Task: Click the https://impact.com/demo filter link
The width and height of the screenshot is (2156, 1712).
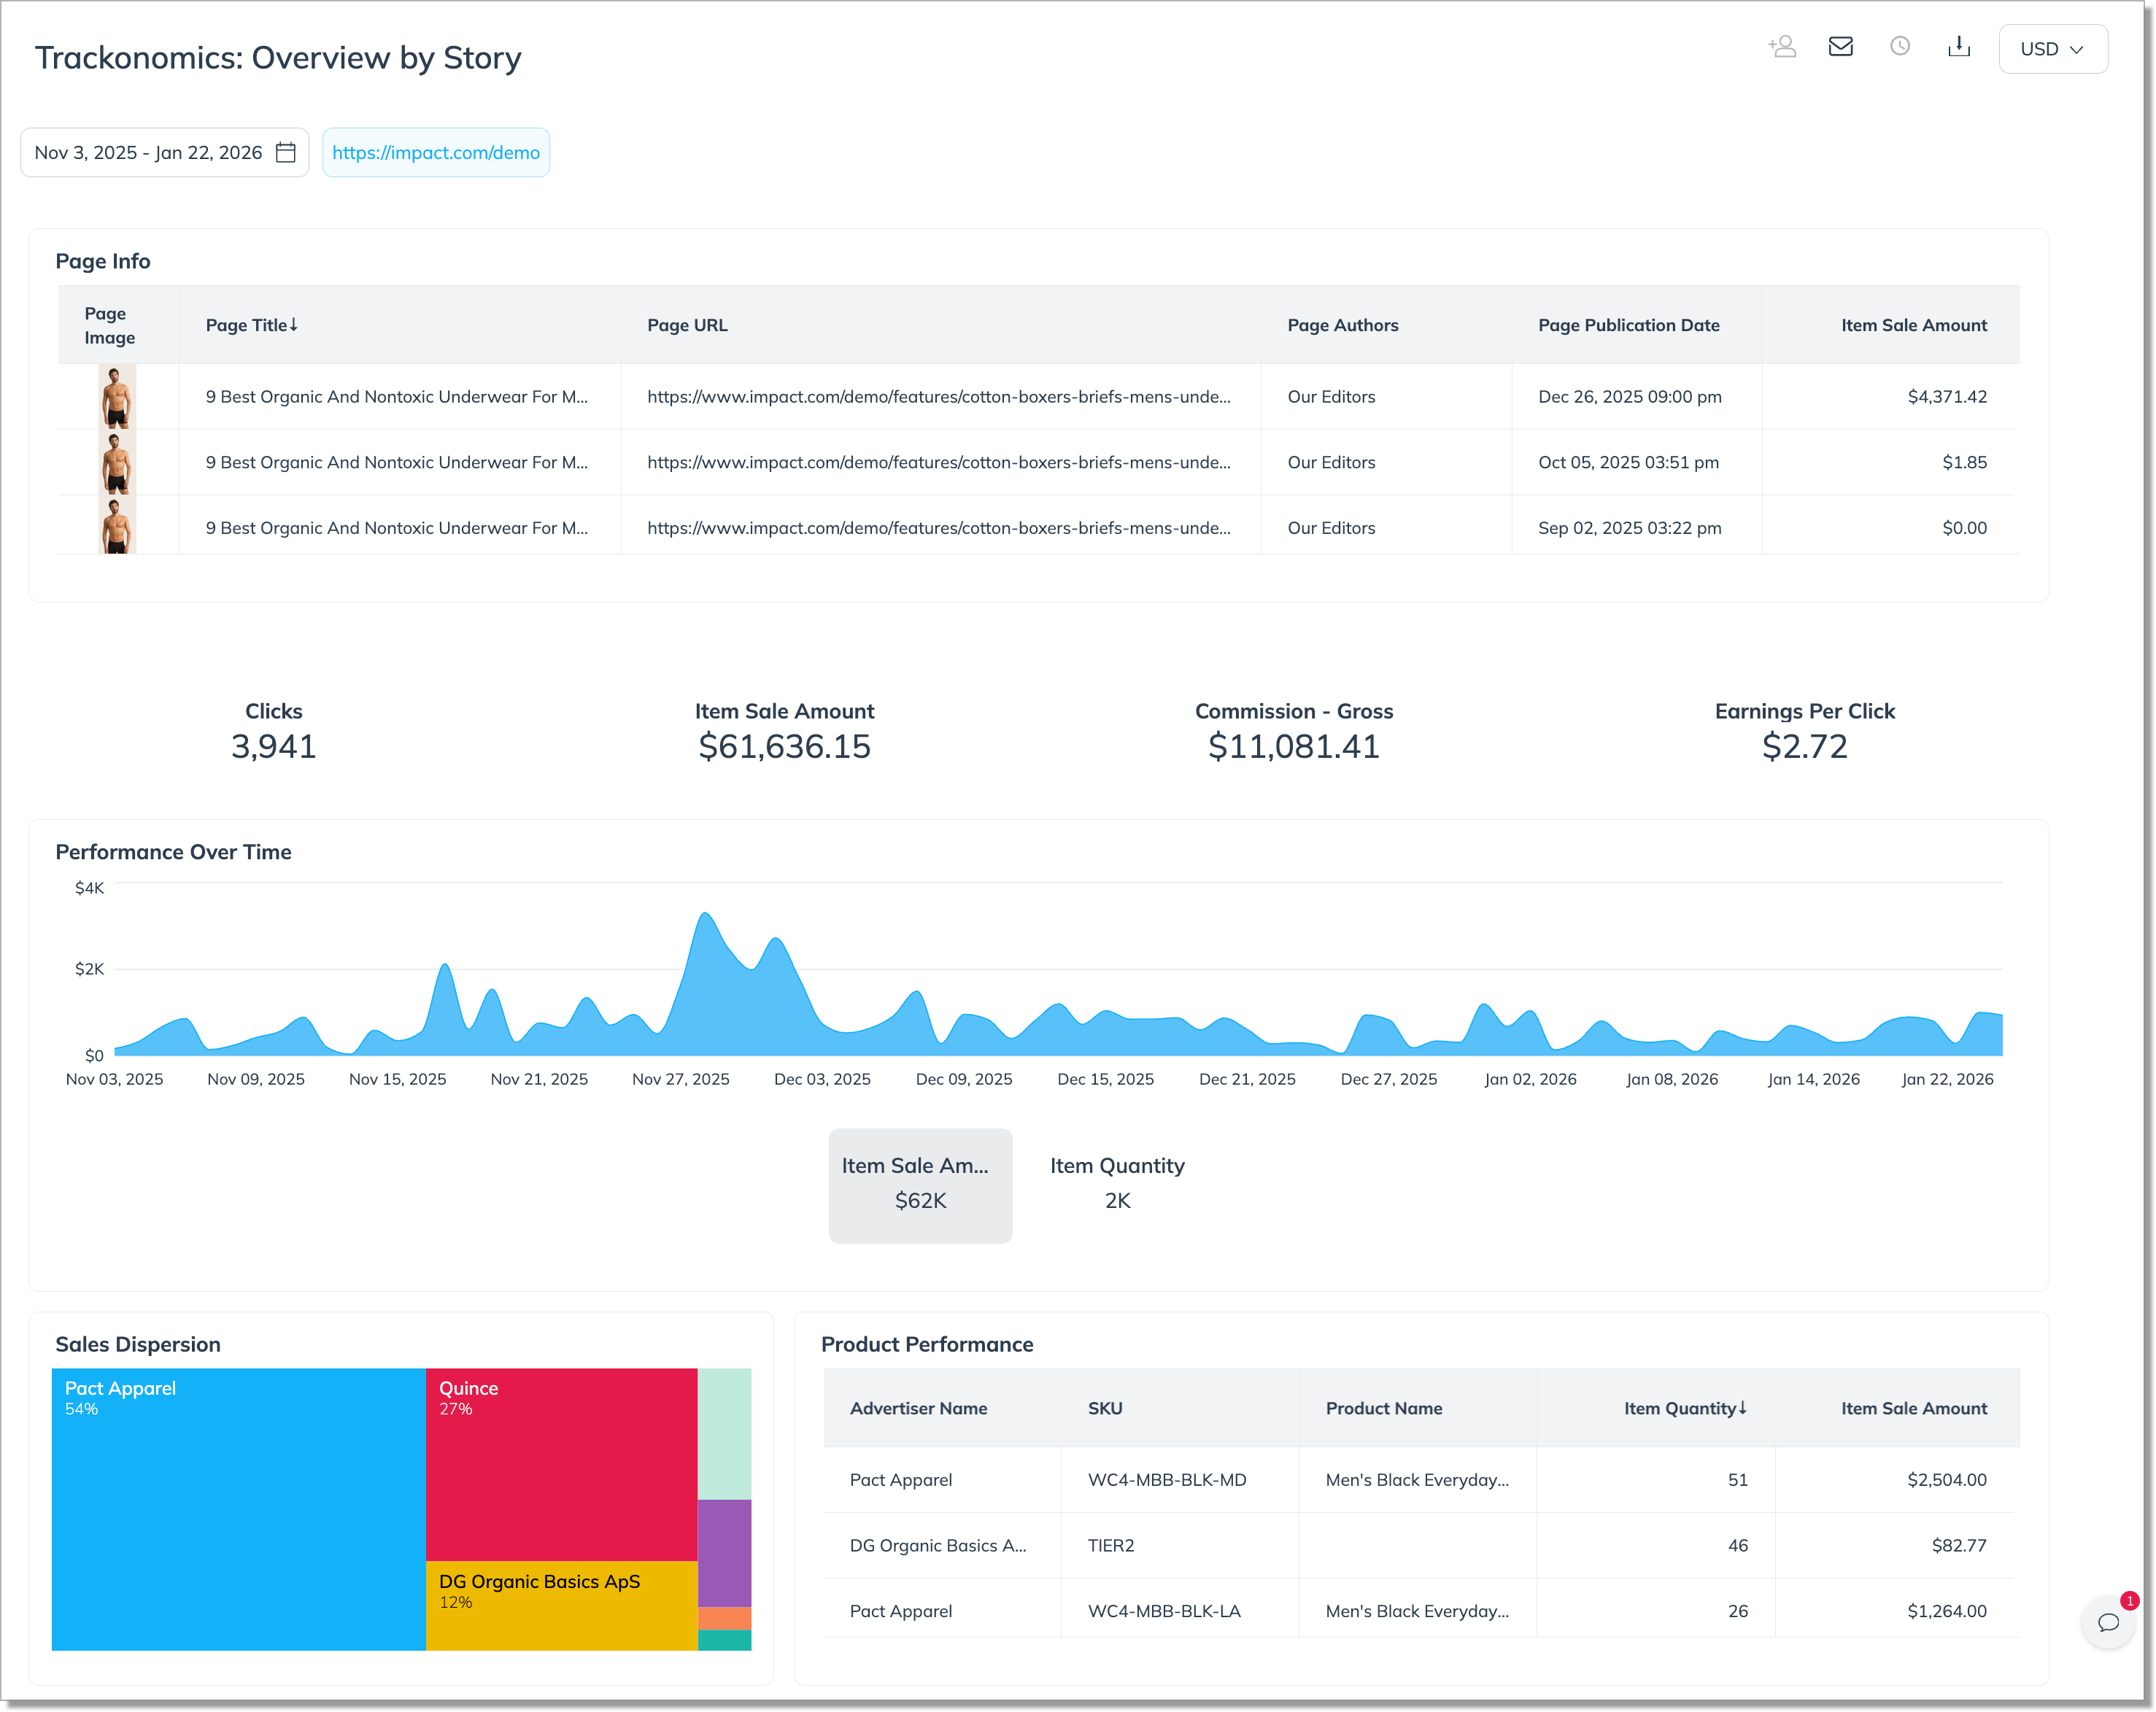Action: (435, 153)
